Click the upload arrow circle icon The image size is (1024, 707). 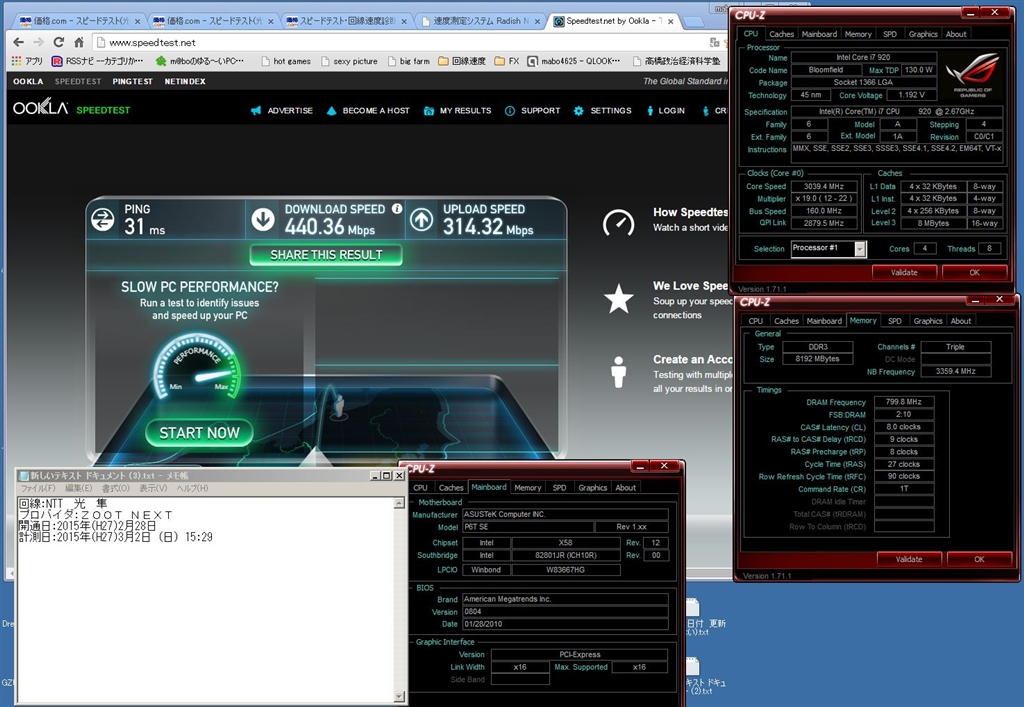(x=422, y=219)
